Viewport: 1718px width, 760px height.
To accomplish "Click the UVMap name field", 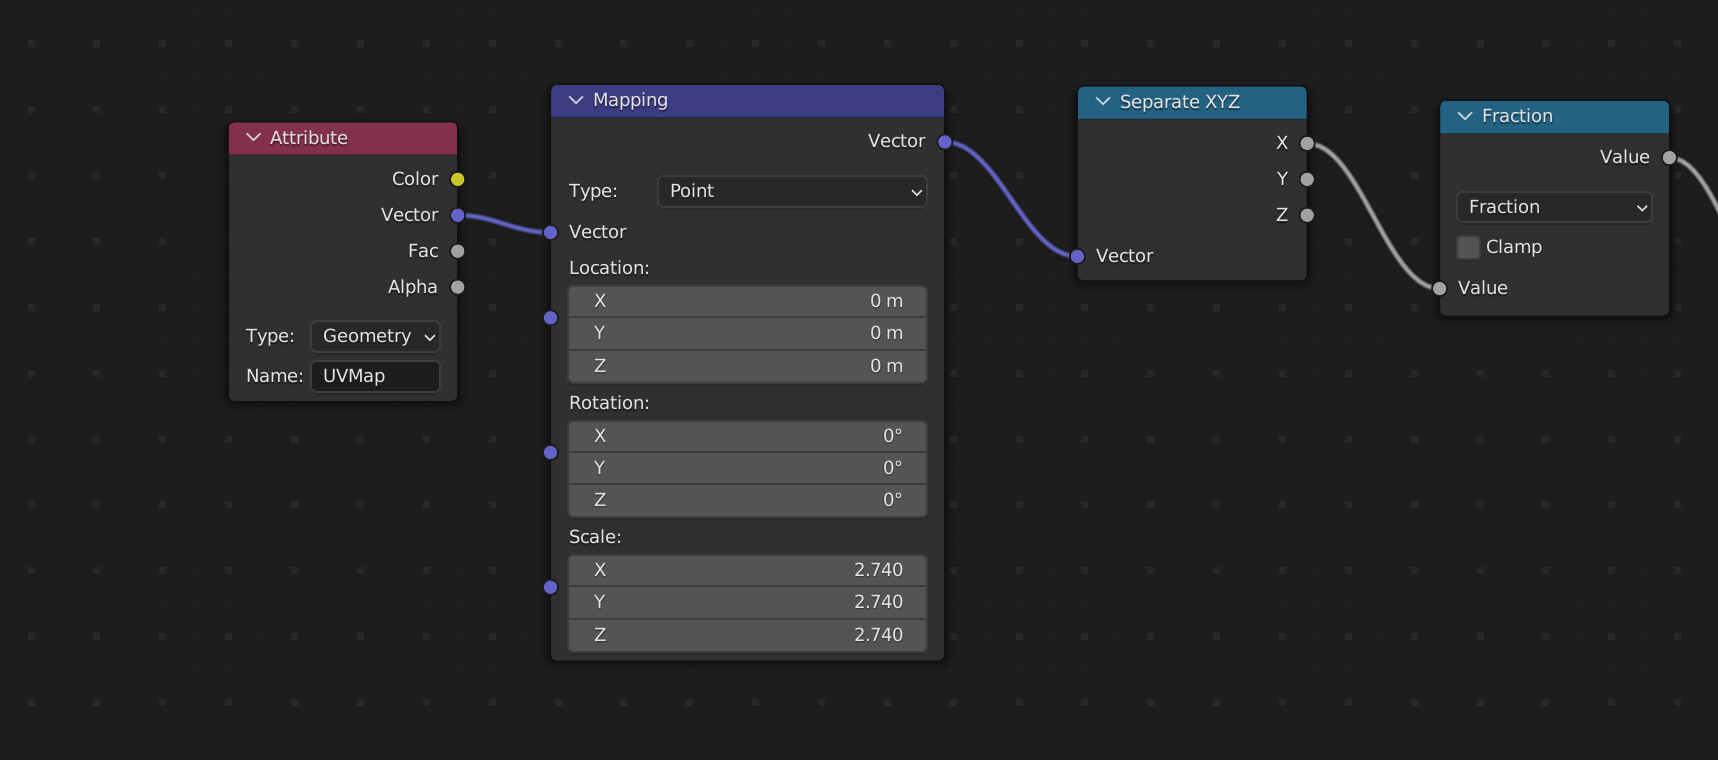I will click(375, 376).
